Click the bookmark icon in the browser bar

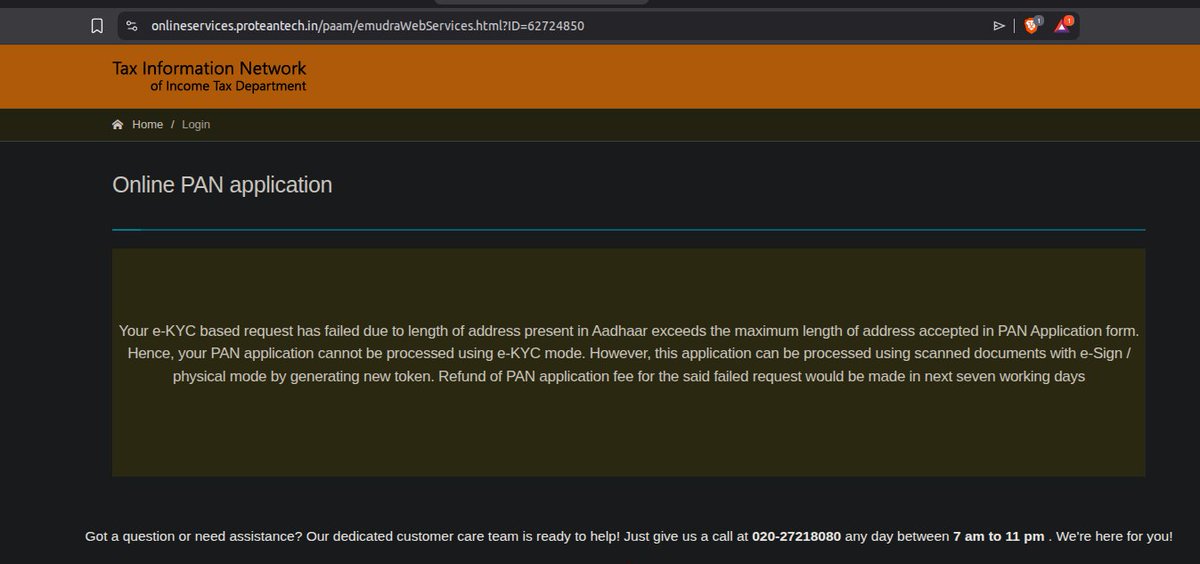[97, 26]
